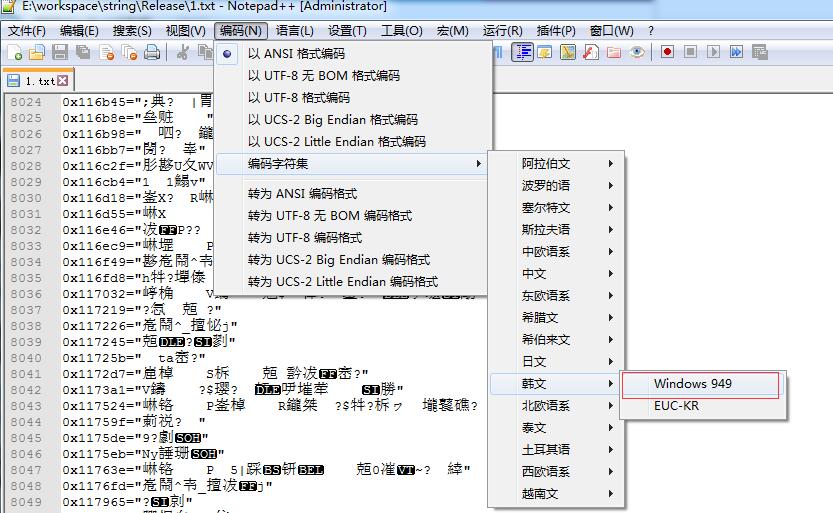Click the Open file folder icon

[36, 52]
